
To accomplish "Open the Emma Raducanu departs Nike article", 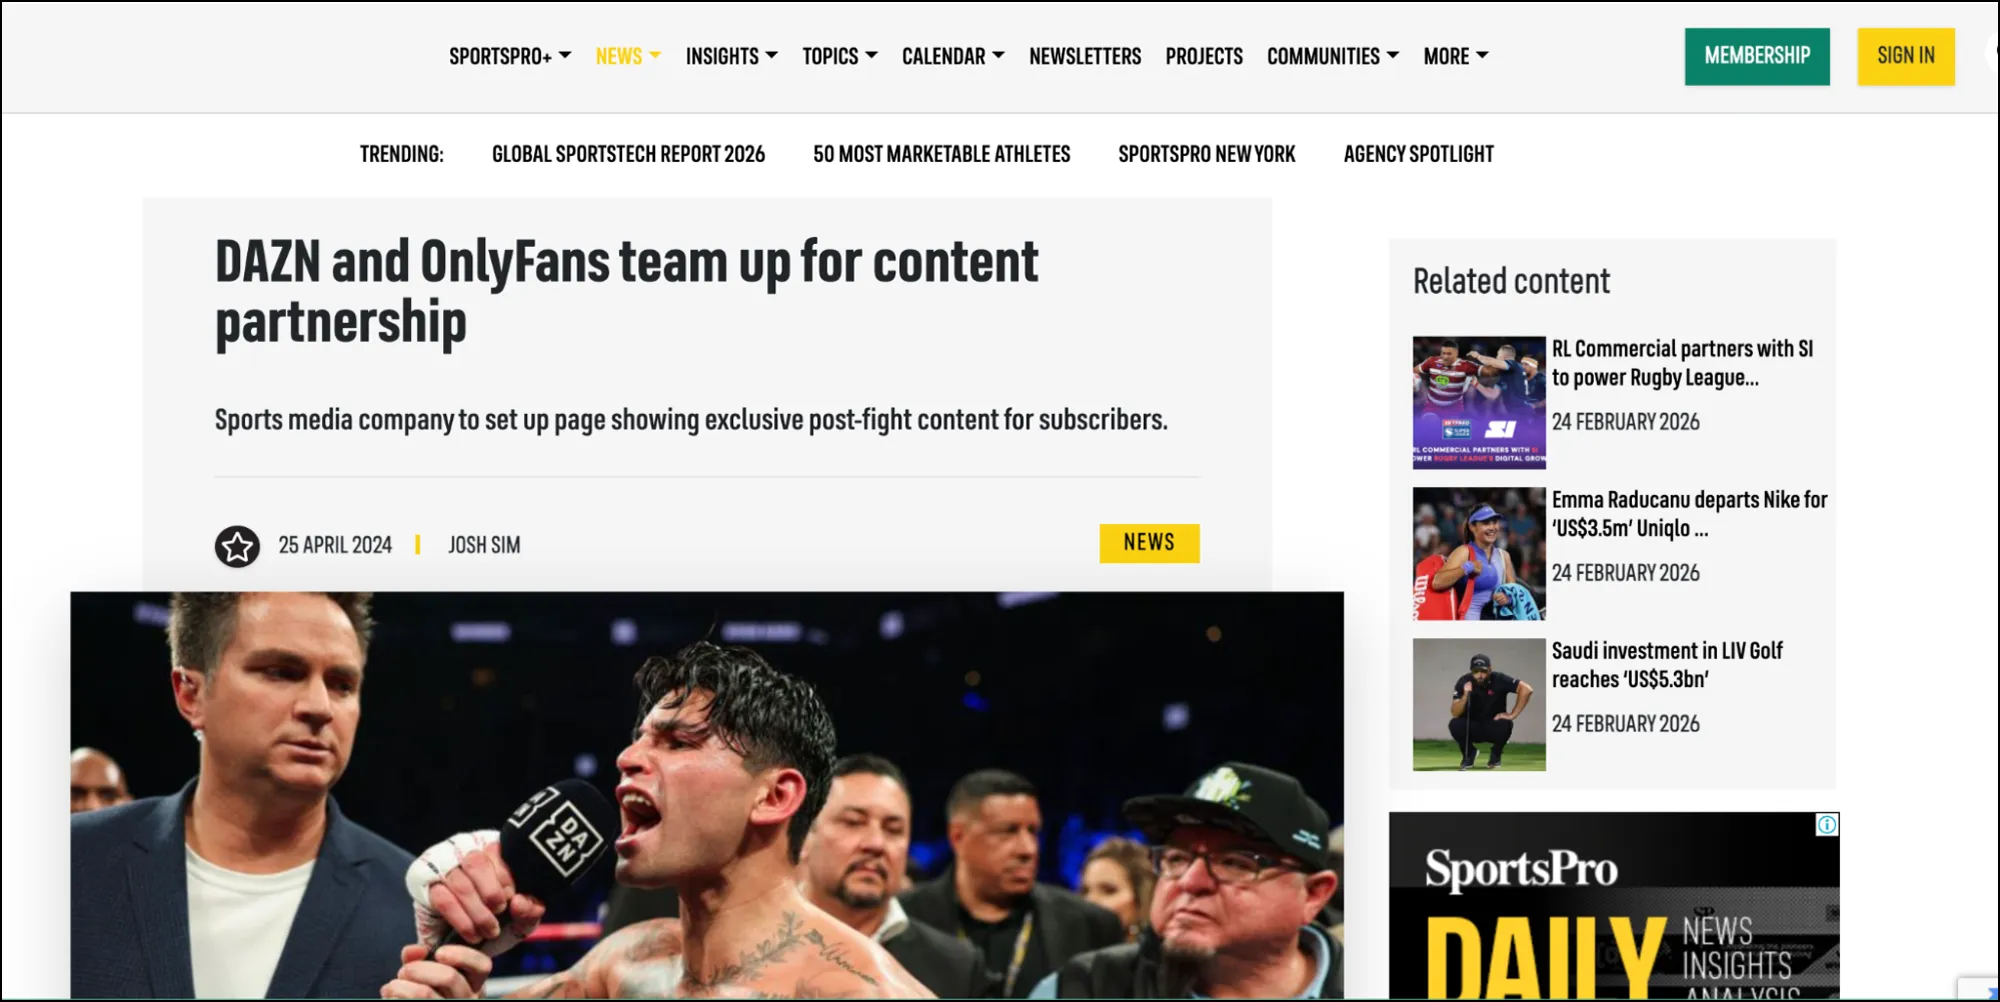I will 1689,514.
